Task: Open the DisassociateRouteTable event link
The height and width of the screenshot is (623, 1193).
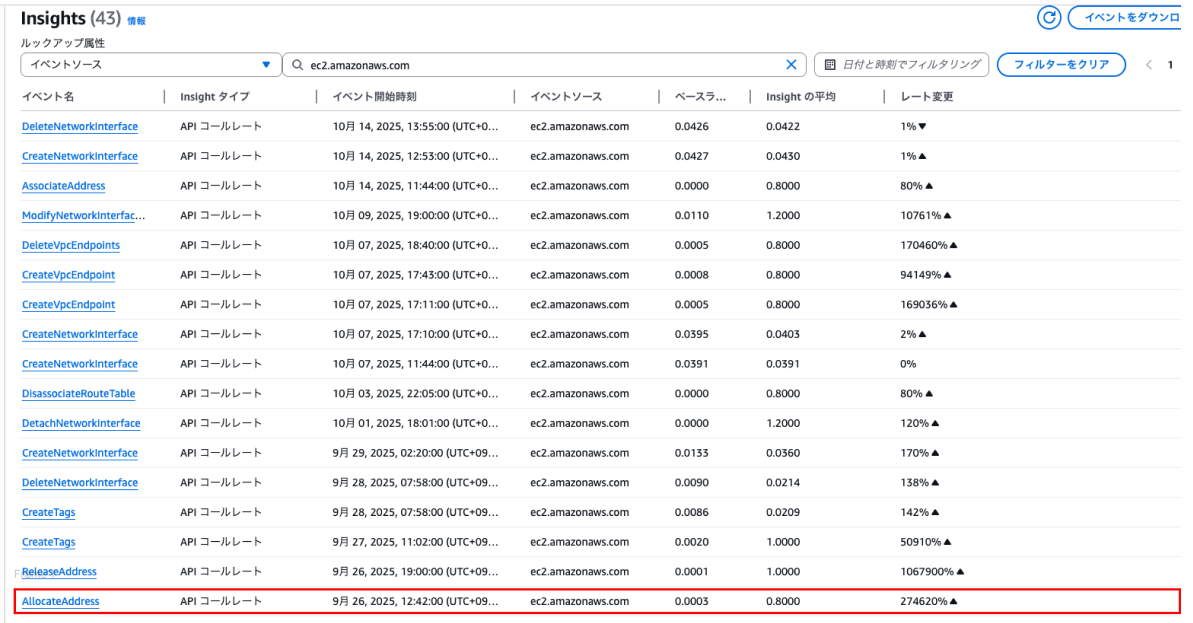Action: point(79,393)
